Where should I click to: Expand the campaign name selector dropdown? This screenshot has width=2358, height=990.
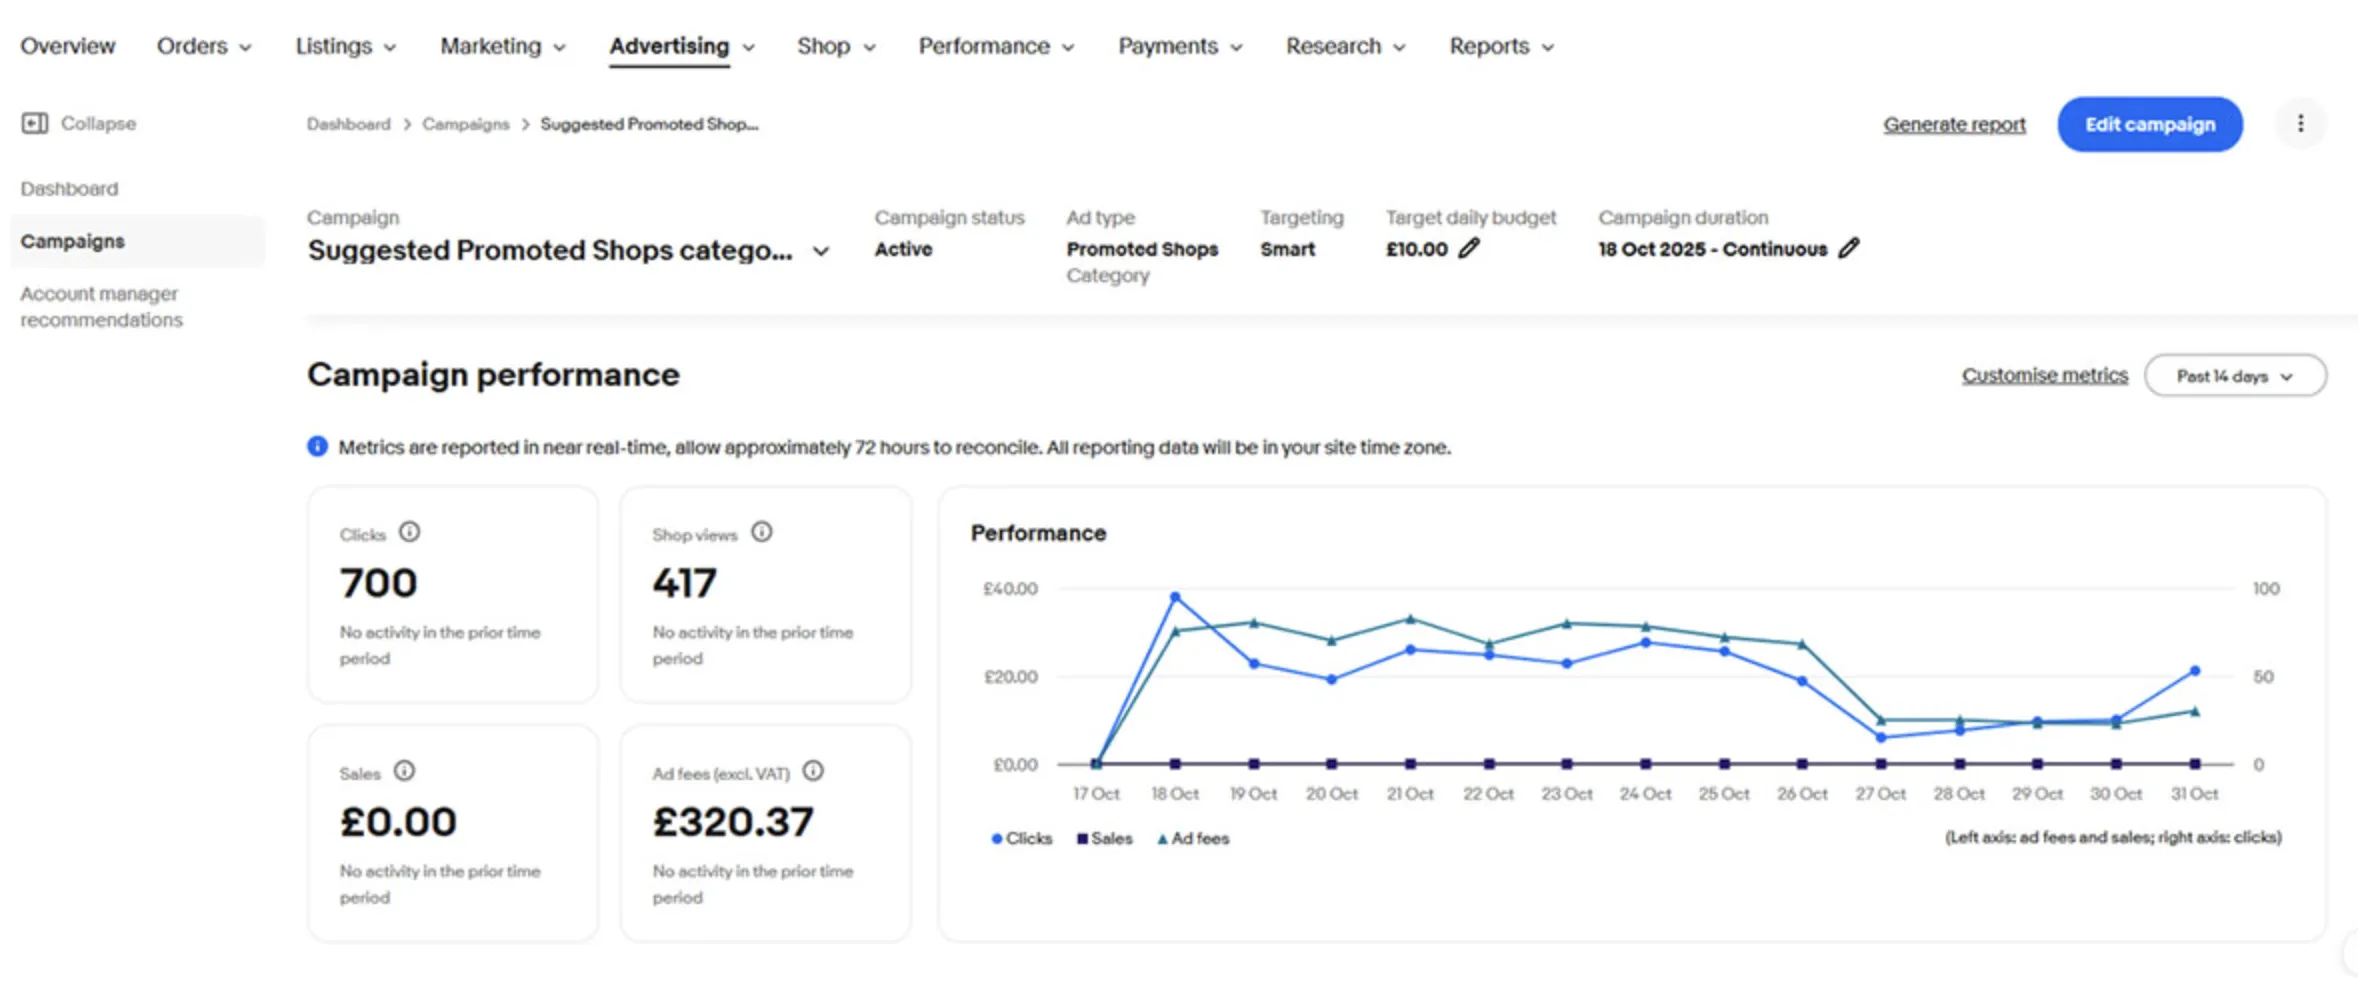click(x=821, y=251)
